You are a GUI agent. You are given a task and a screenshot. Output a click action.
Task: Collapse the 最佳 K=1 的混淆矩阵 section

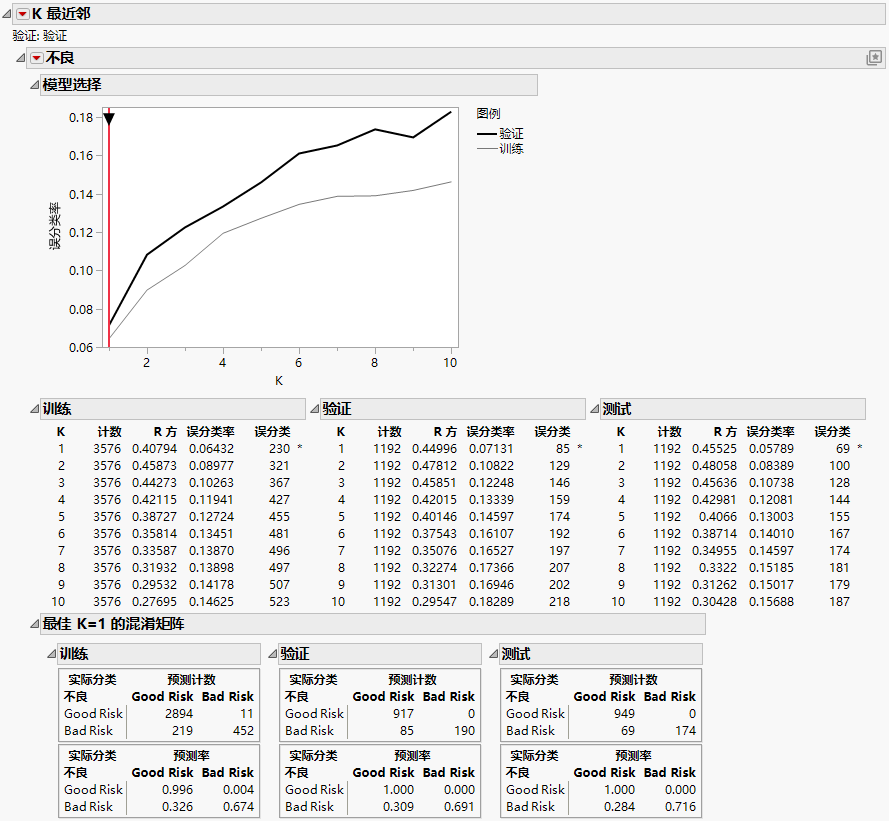33,624
